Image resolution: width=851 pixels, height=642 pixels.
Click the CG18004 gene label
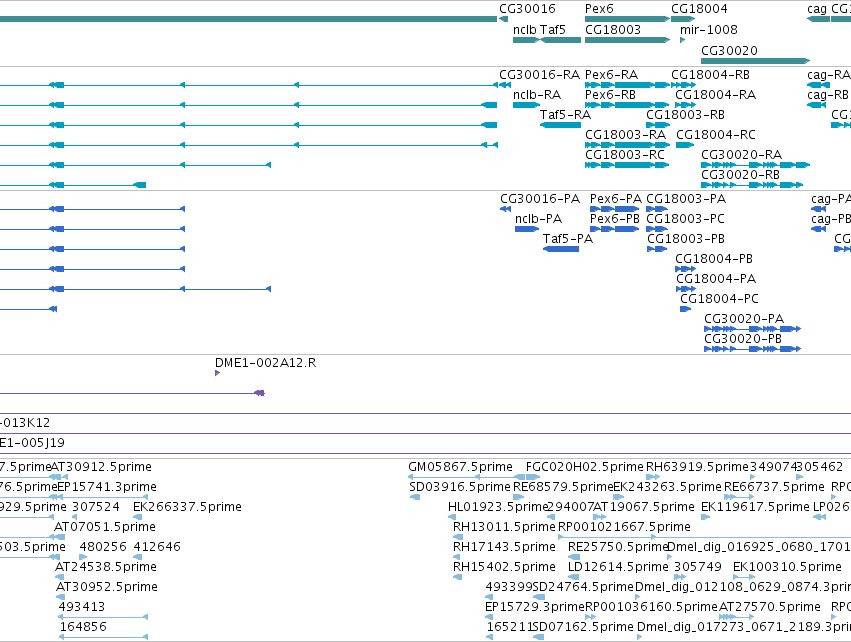(x=699, y=9)
